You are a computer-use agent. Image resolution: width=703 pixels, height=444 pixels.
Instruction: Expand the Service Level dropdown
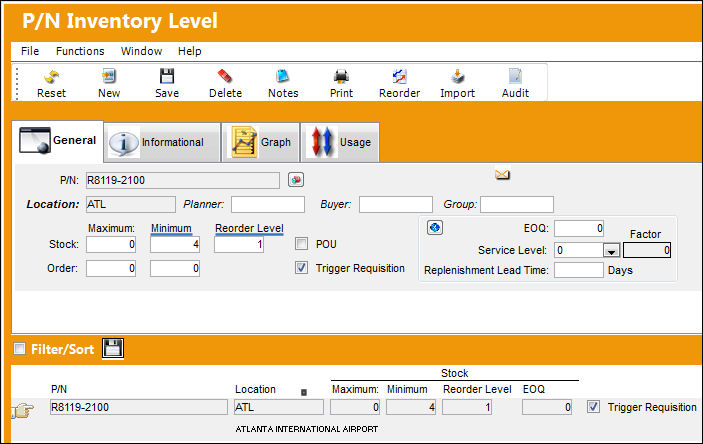pyautogui.click(x=611, y=250)
